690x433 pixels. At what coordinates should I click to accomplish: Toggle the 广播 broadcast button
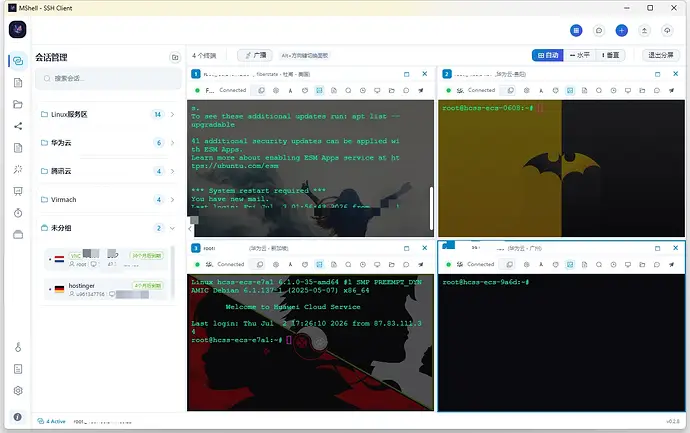(x=255, y=55)
